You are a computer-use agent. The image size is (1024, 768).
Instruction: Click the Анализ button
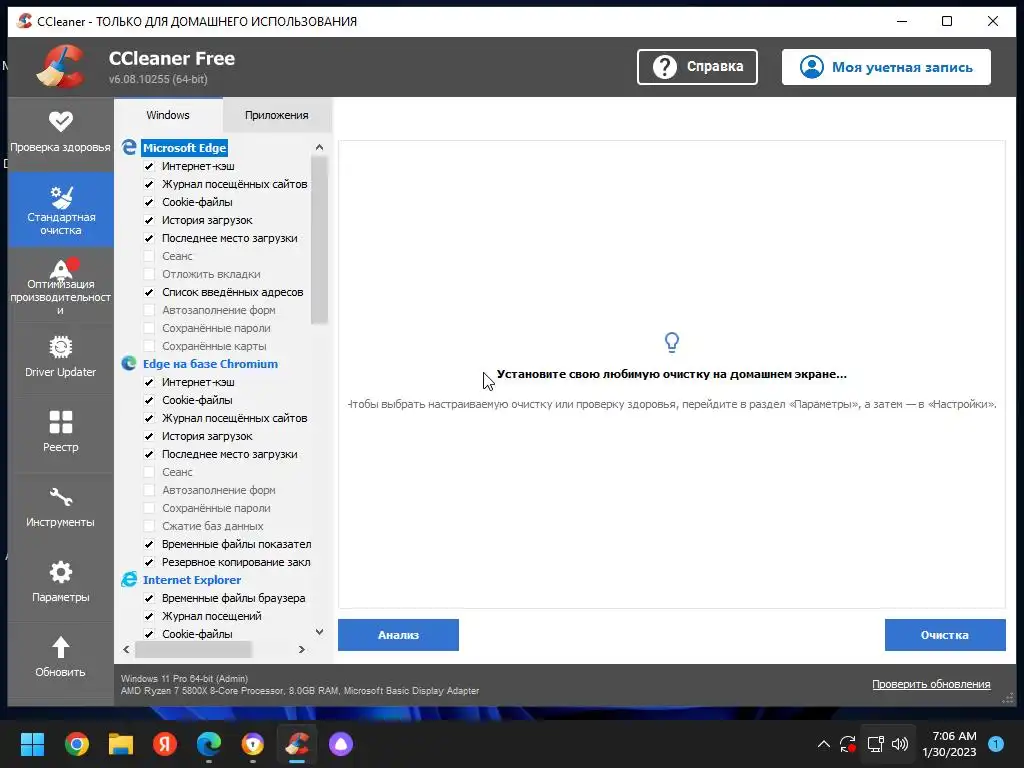coord(398,635)
